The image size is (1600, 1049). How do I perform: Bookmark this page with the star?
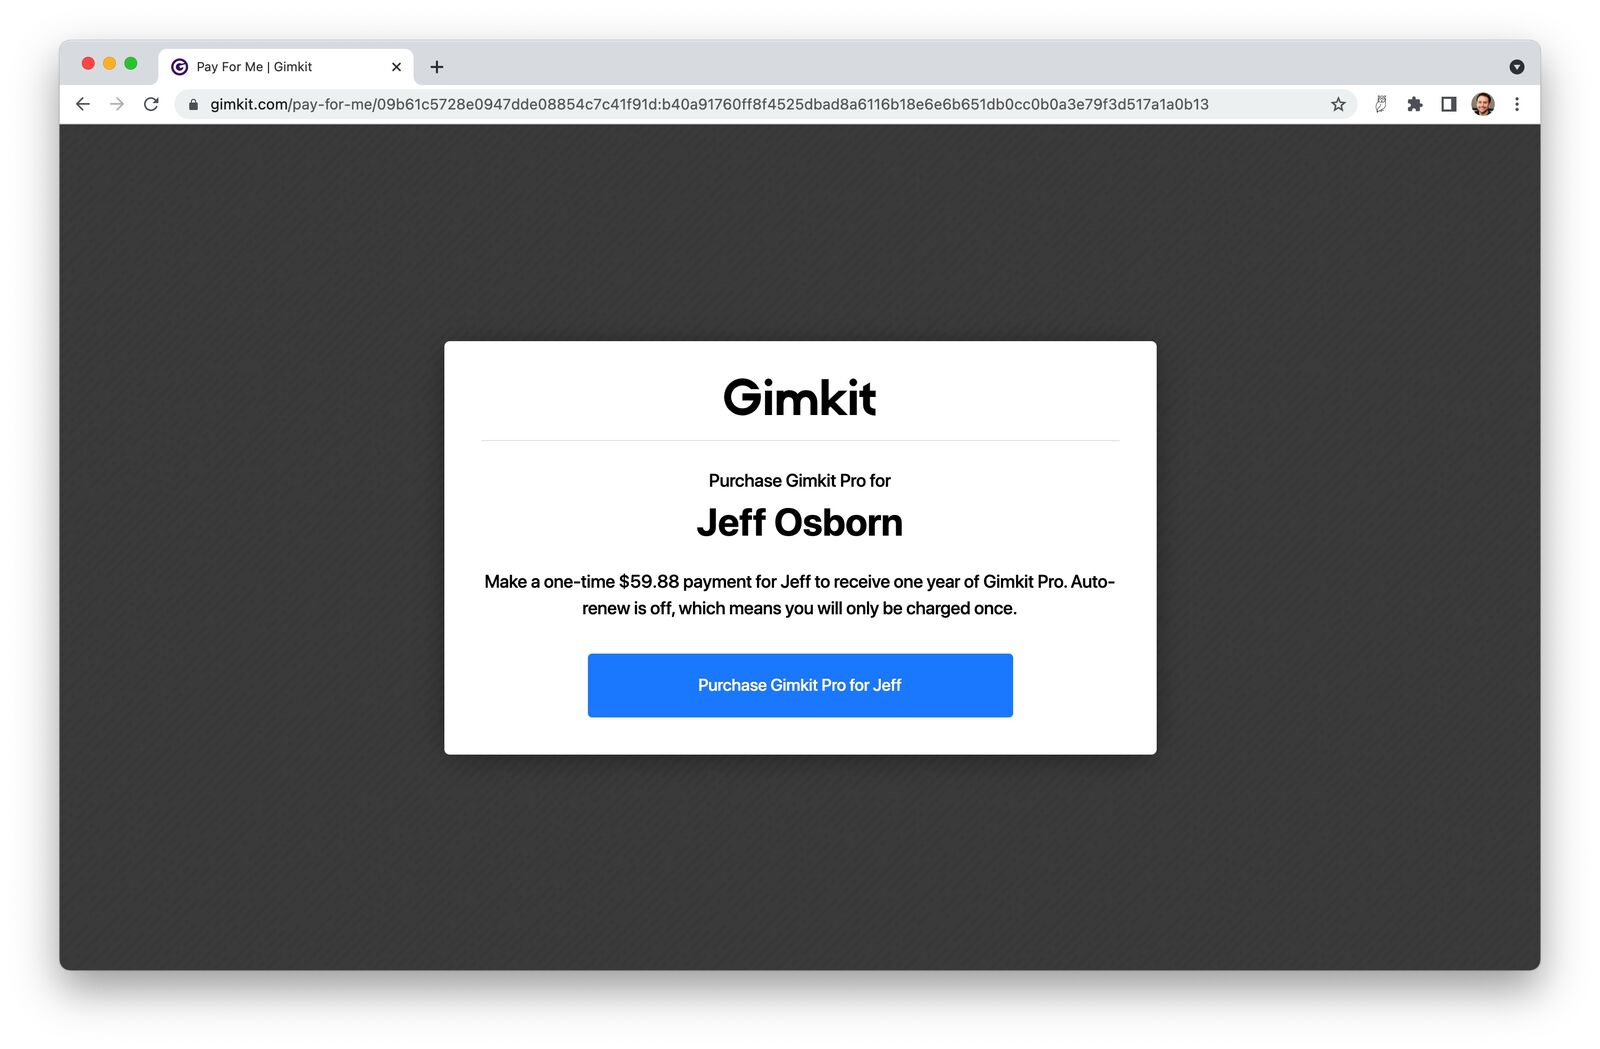pyautogui.click(x=1338, y=104)
